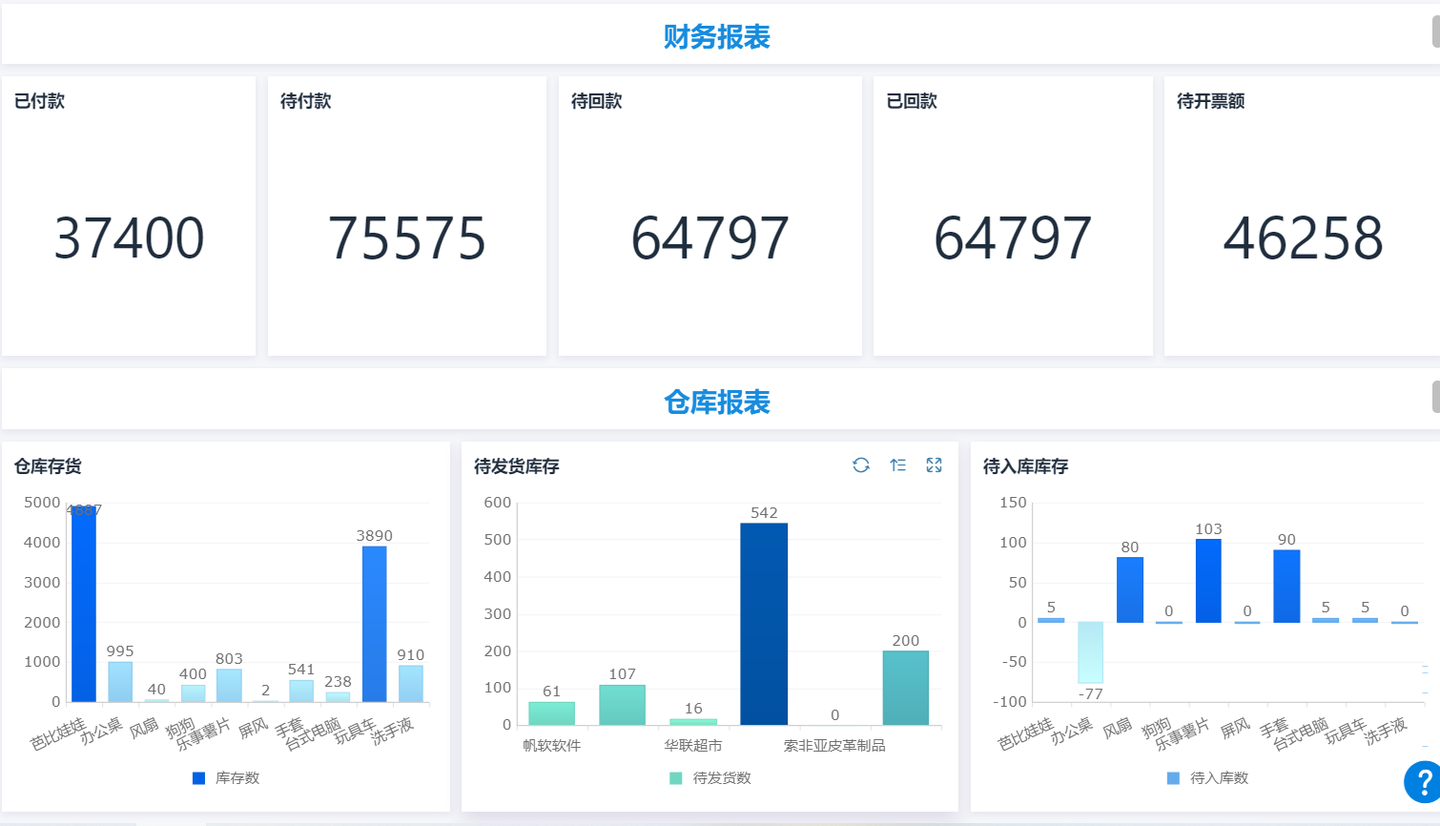Select the 手套 bar labeled 541
The image size is (1440, 826).
(302, 691)
